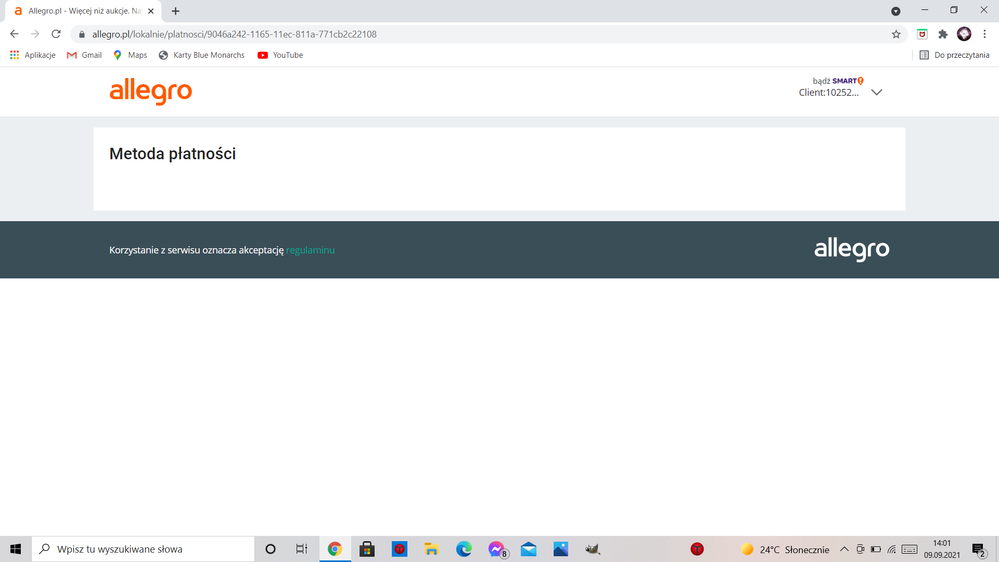Click the Allegro logo in the header

point(150,92)
